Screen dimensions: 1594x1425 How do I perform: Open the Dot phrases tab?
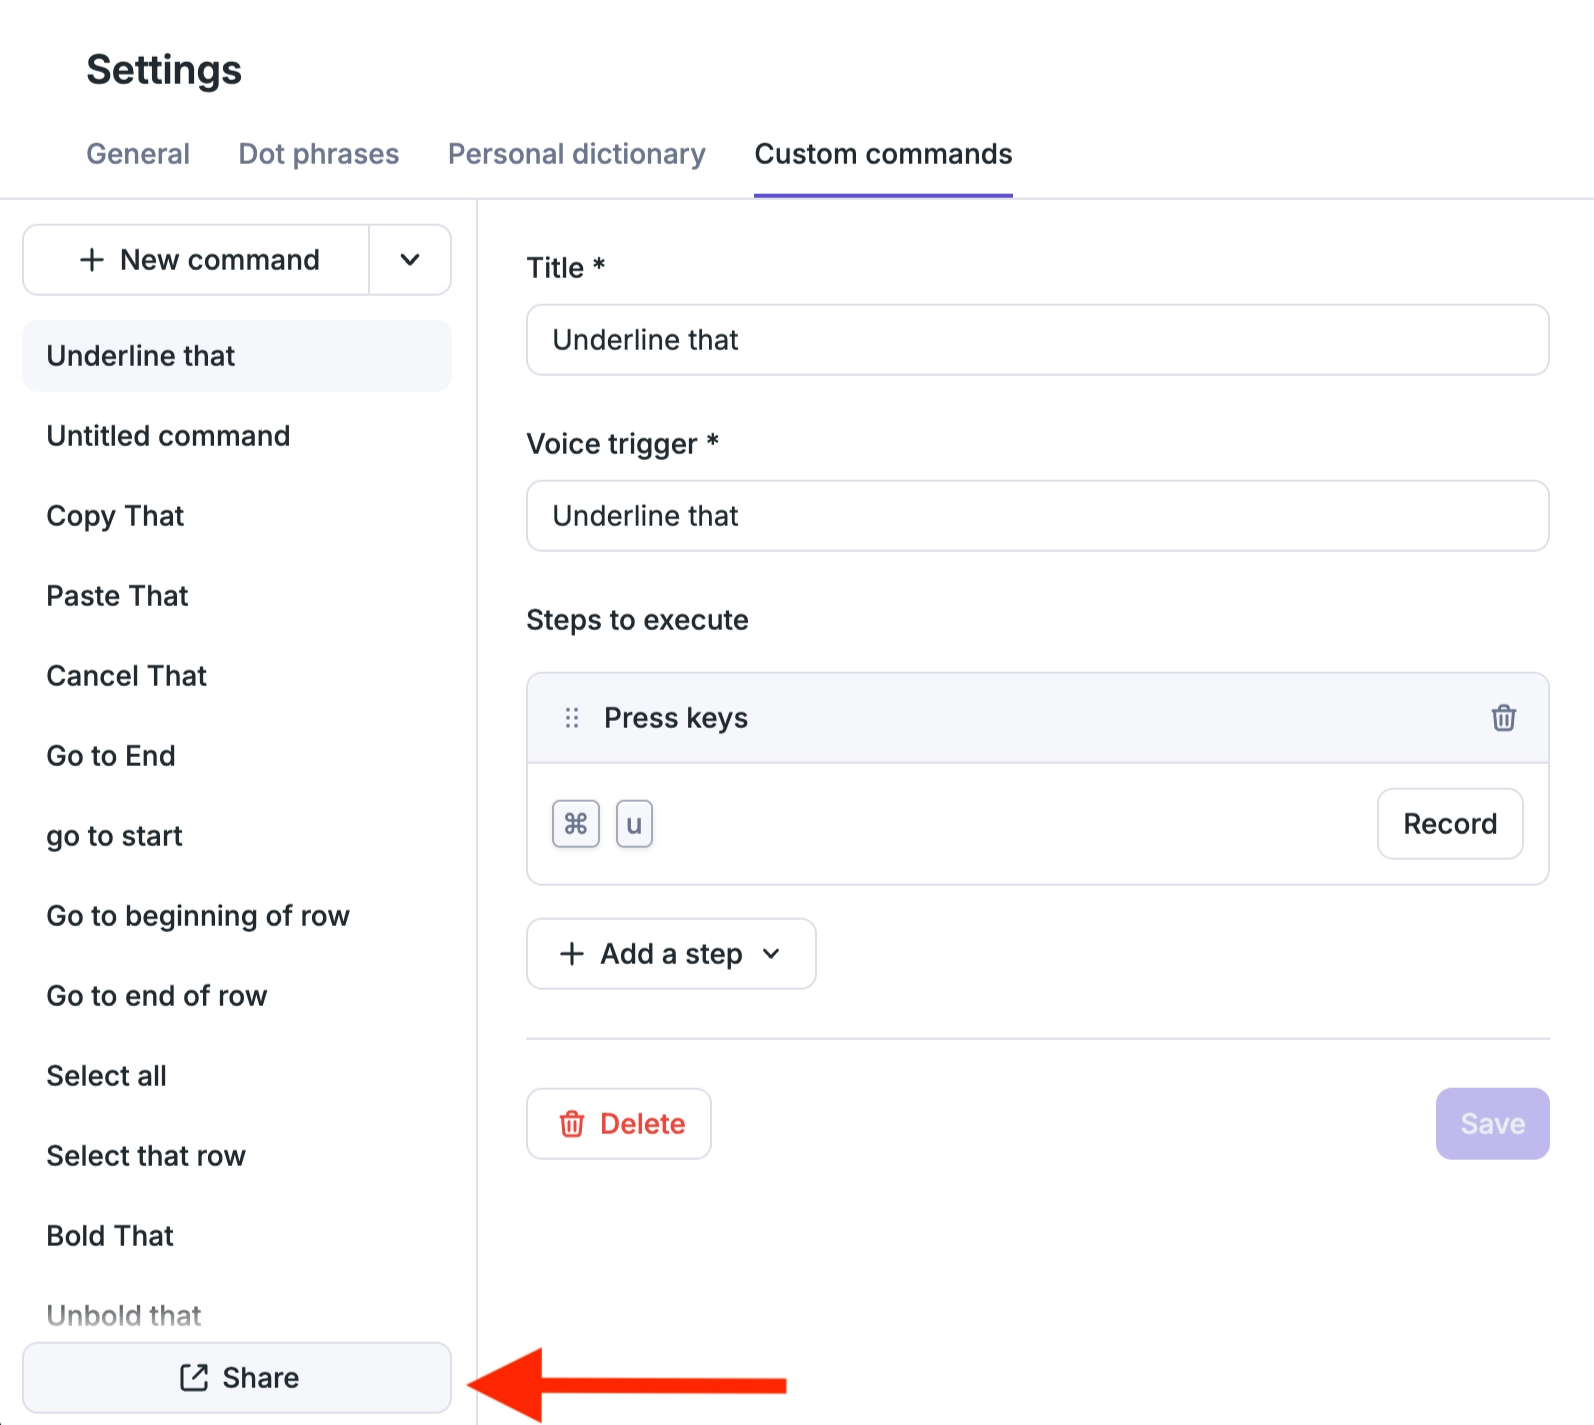click(x=318, y=154)
